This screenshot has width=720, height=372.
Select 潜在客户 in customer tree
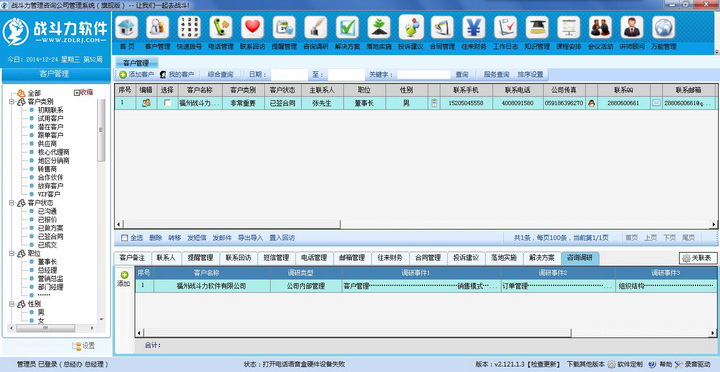(x=51, y=127)
